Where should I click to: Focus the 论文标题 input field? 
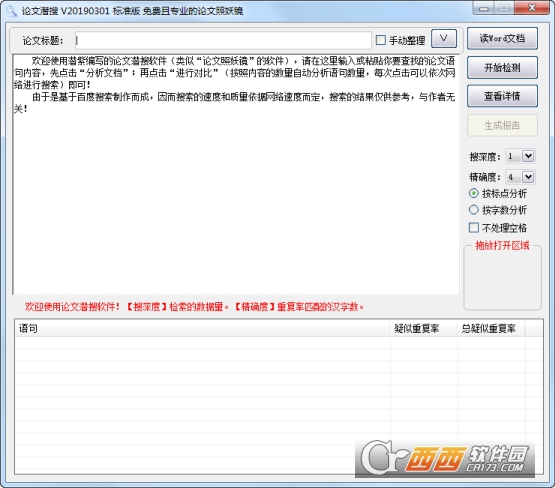point(223,41)
